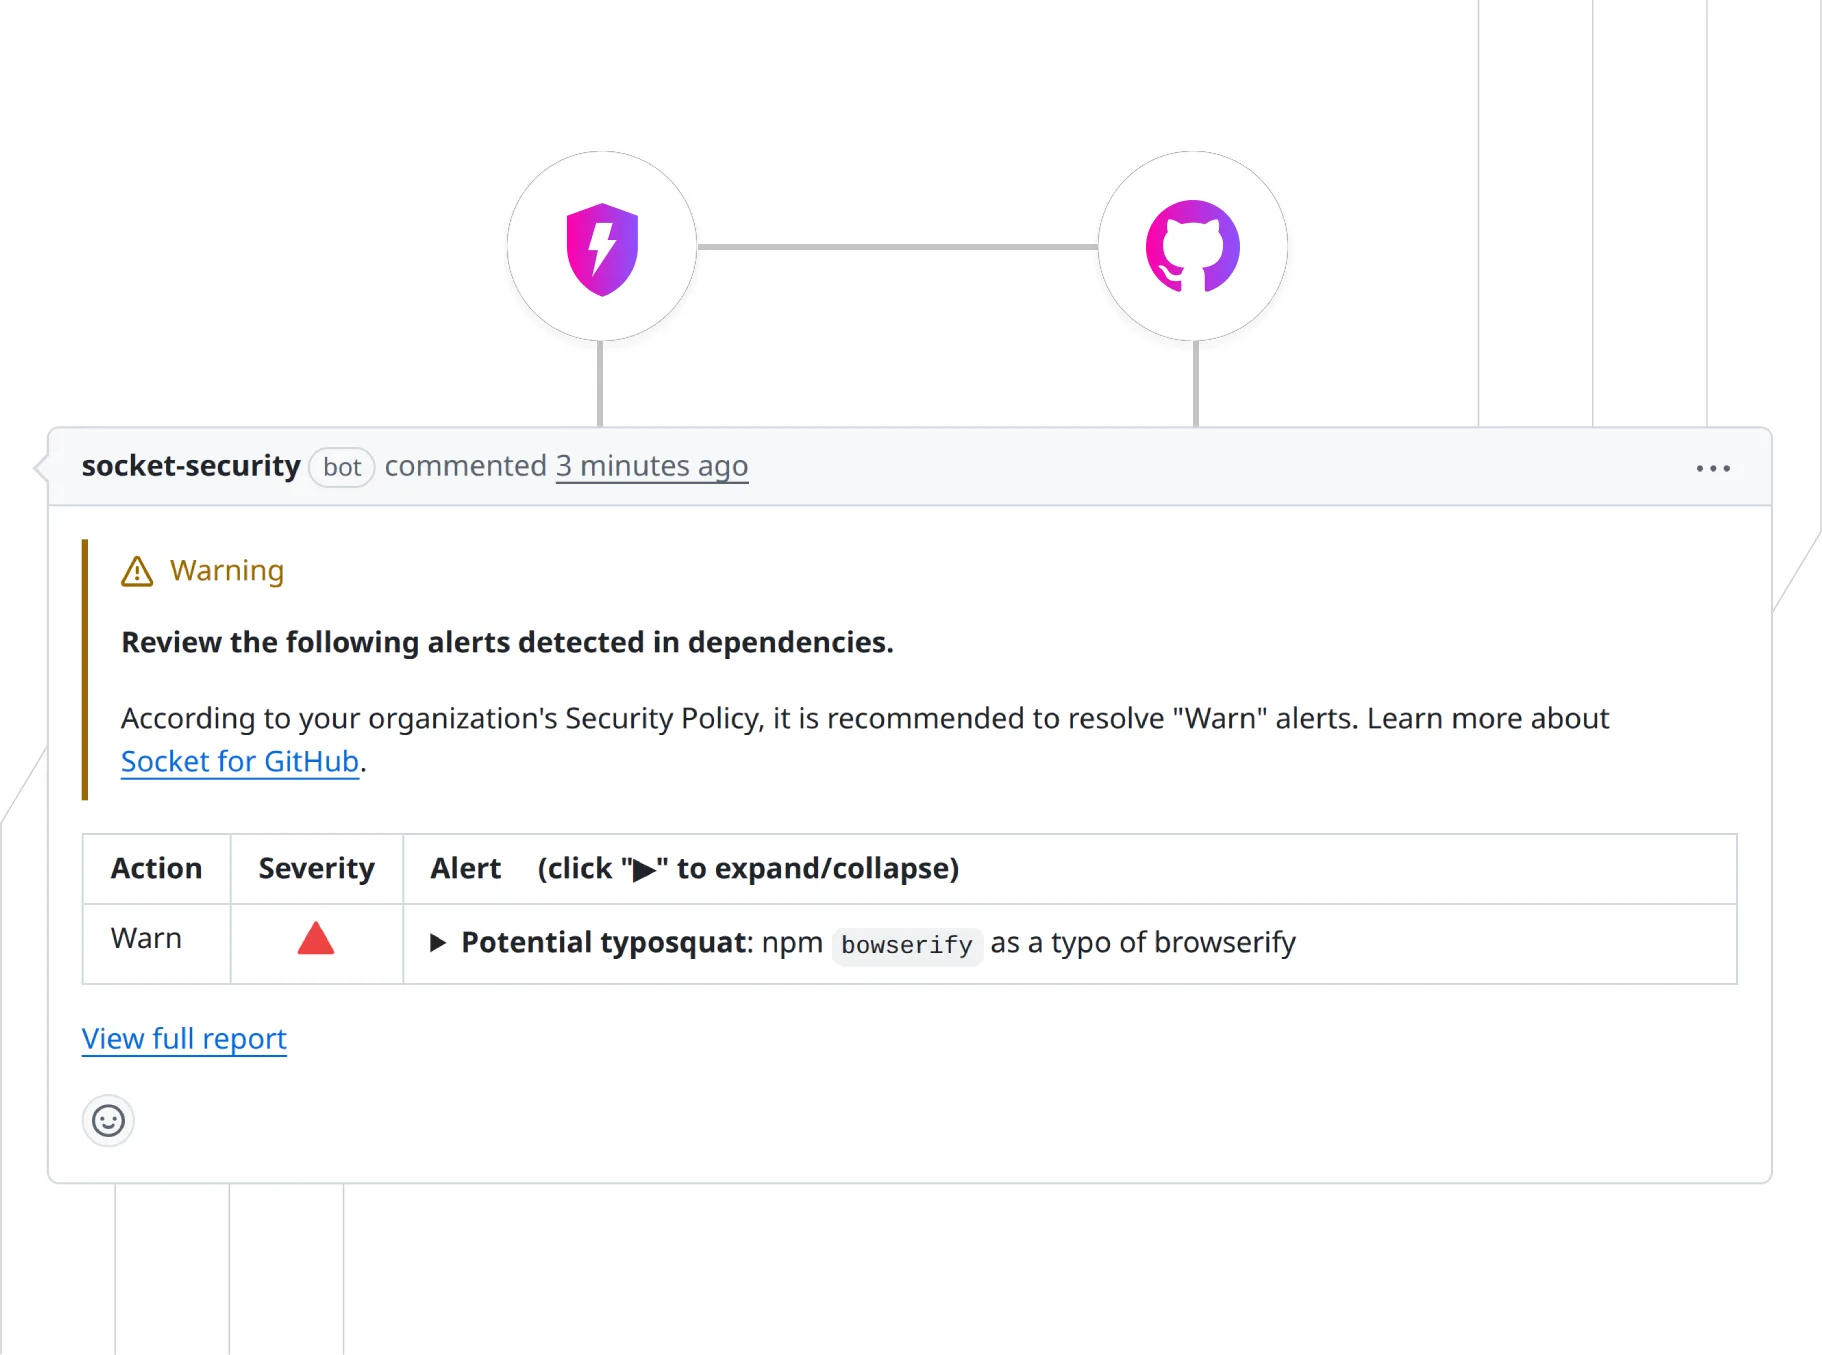The width and height of the screenshot is (1822, 1355).
Task: Collapse the Alert table row disclosure triangle
Action: [437, 942]
